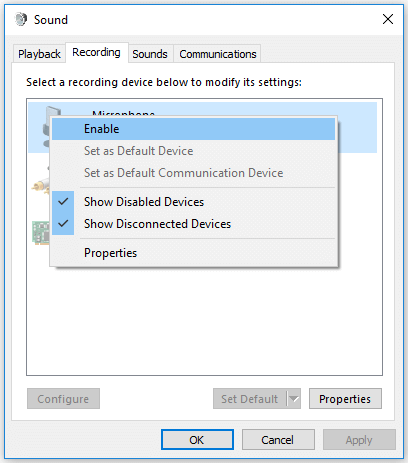This screenshot has width=408, height=463.
Task: Expand the Set Default dropdown arrow
Action: pyautogui.click(x=294, y=398)
